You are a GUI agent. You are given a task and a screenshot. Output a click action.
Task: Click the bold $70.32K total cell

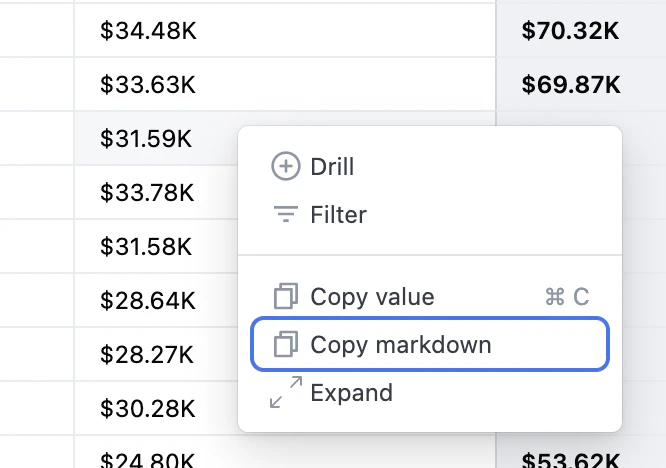pos(581,31)
